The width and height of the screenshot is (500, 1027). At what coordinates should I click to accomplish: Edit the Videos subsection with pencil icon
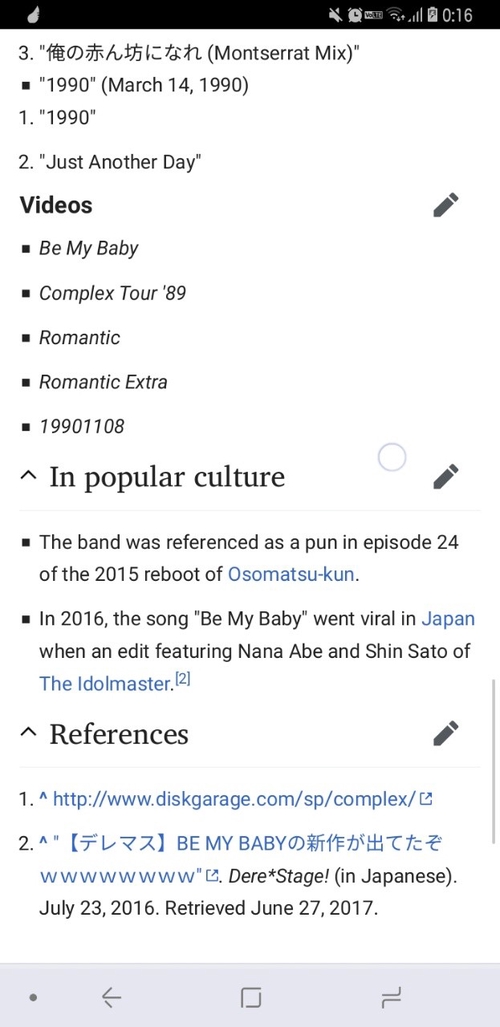(x=446, y=205)
